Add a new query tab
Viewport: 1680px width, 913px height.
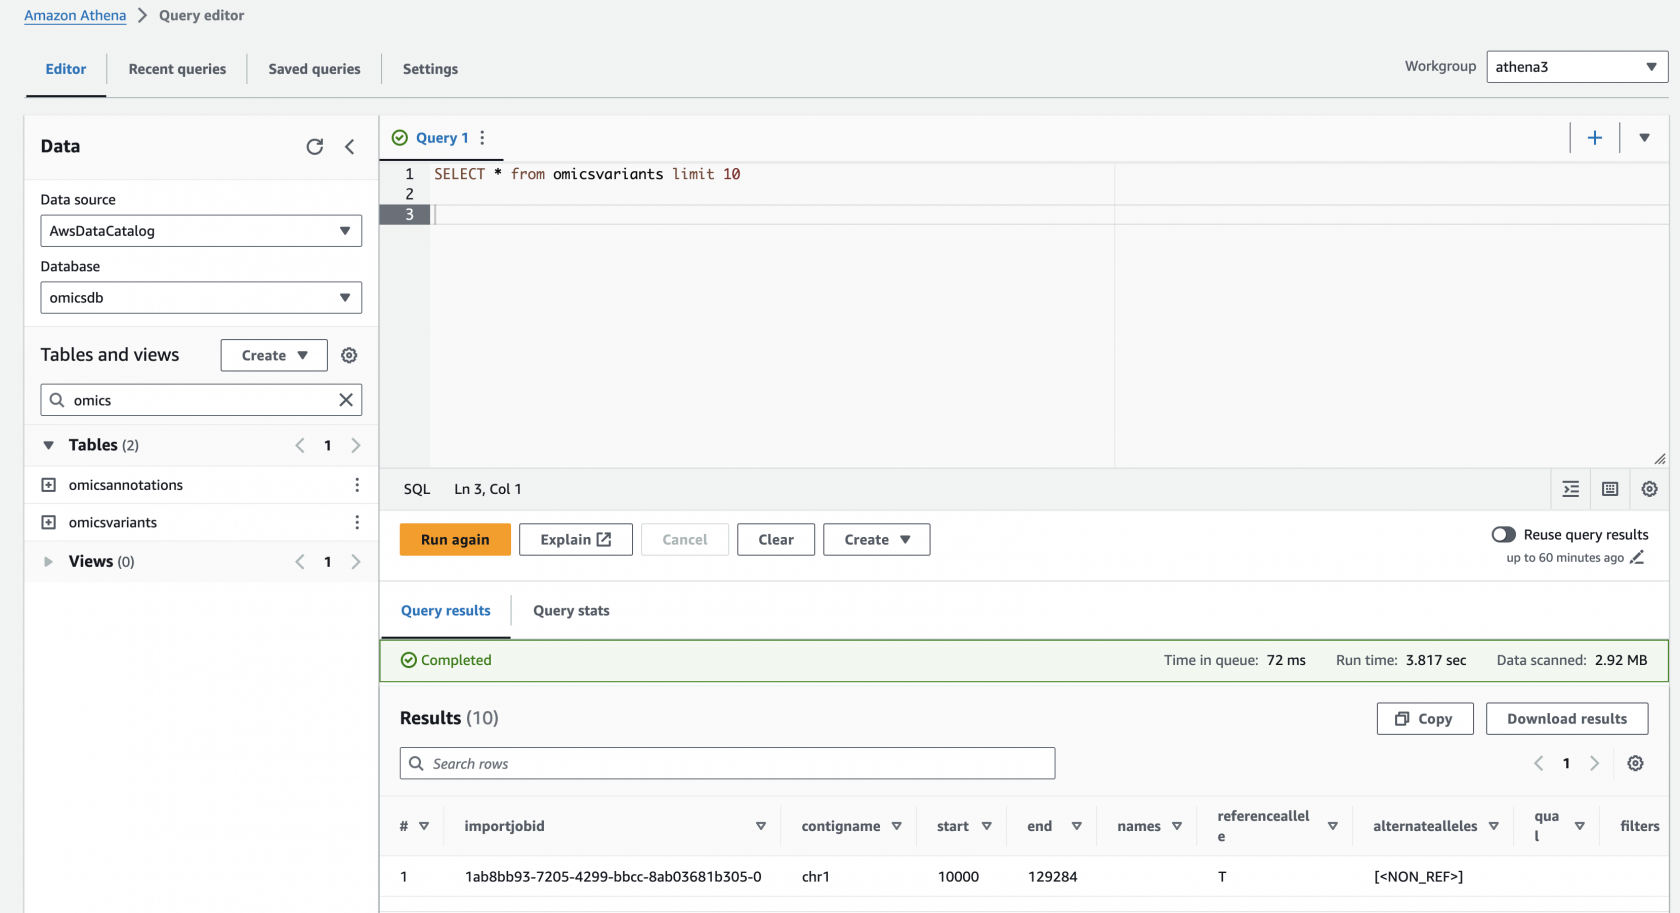[1595, 138]
